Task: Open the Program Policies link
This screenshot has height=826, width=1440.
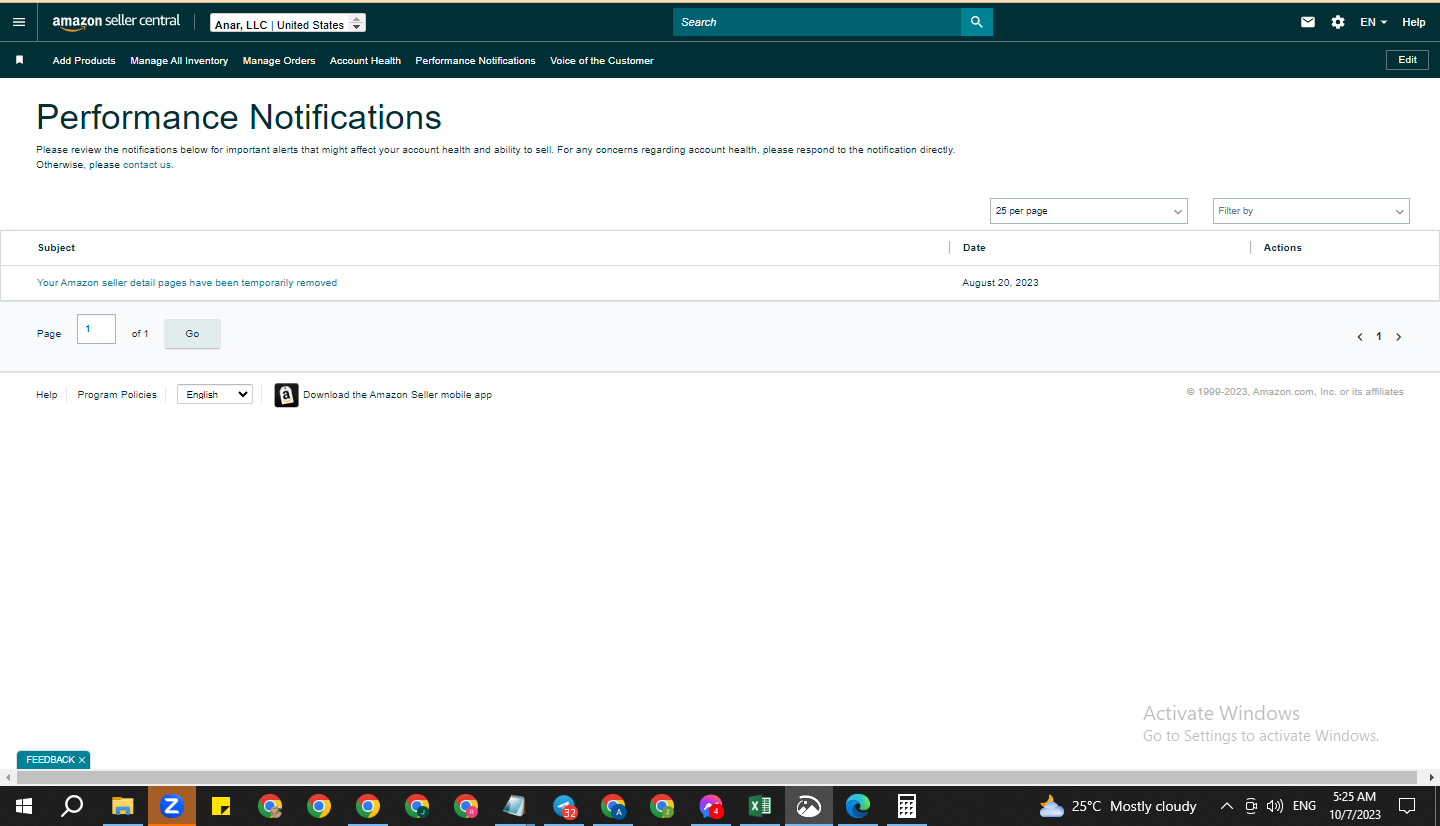Action: click(117, 395)
